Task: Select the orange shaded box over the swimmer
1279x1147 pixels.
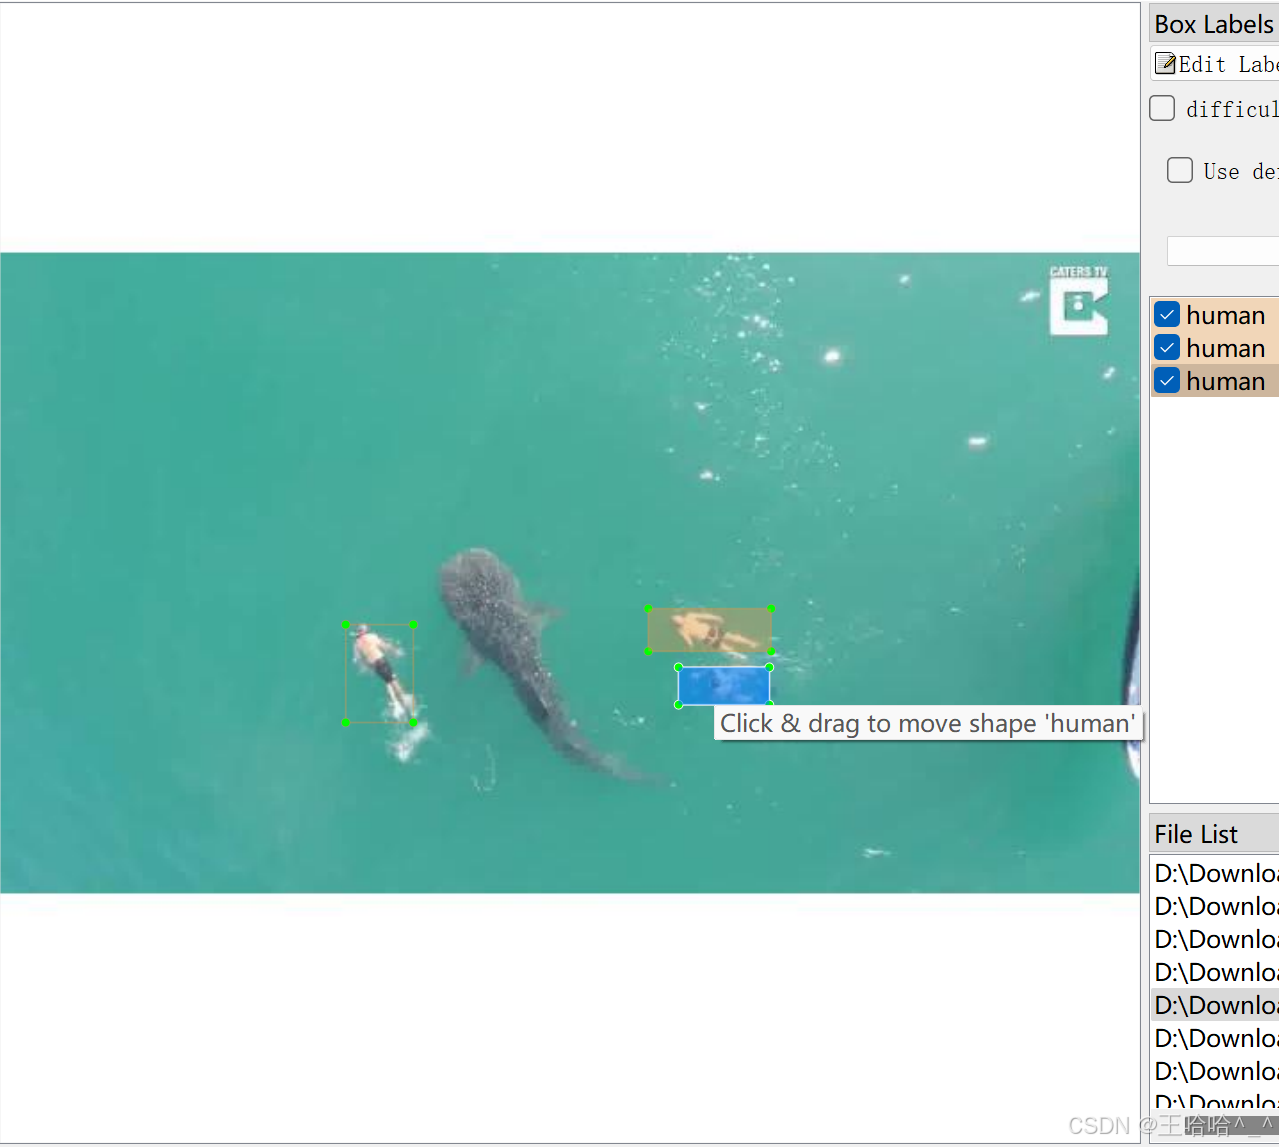Action: pos(709,630)
